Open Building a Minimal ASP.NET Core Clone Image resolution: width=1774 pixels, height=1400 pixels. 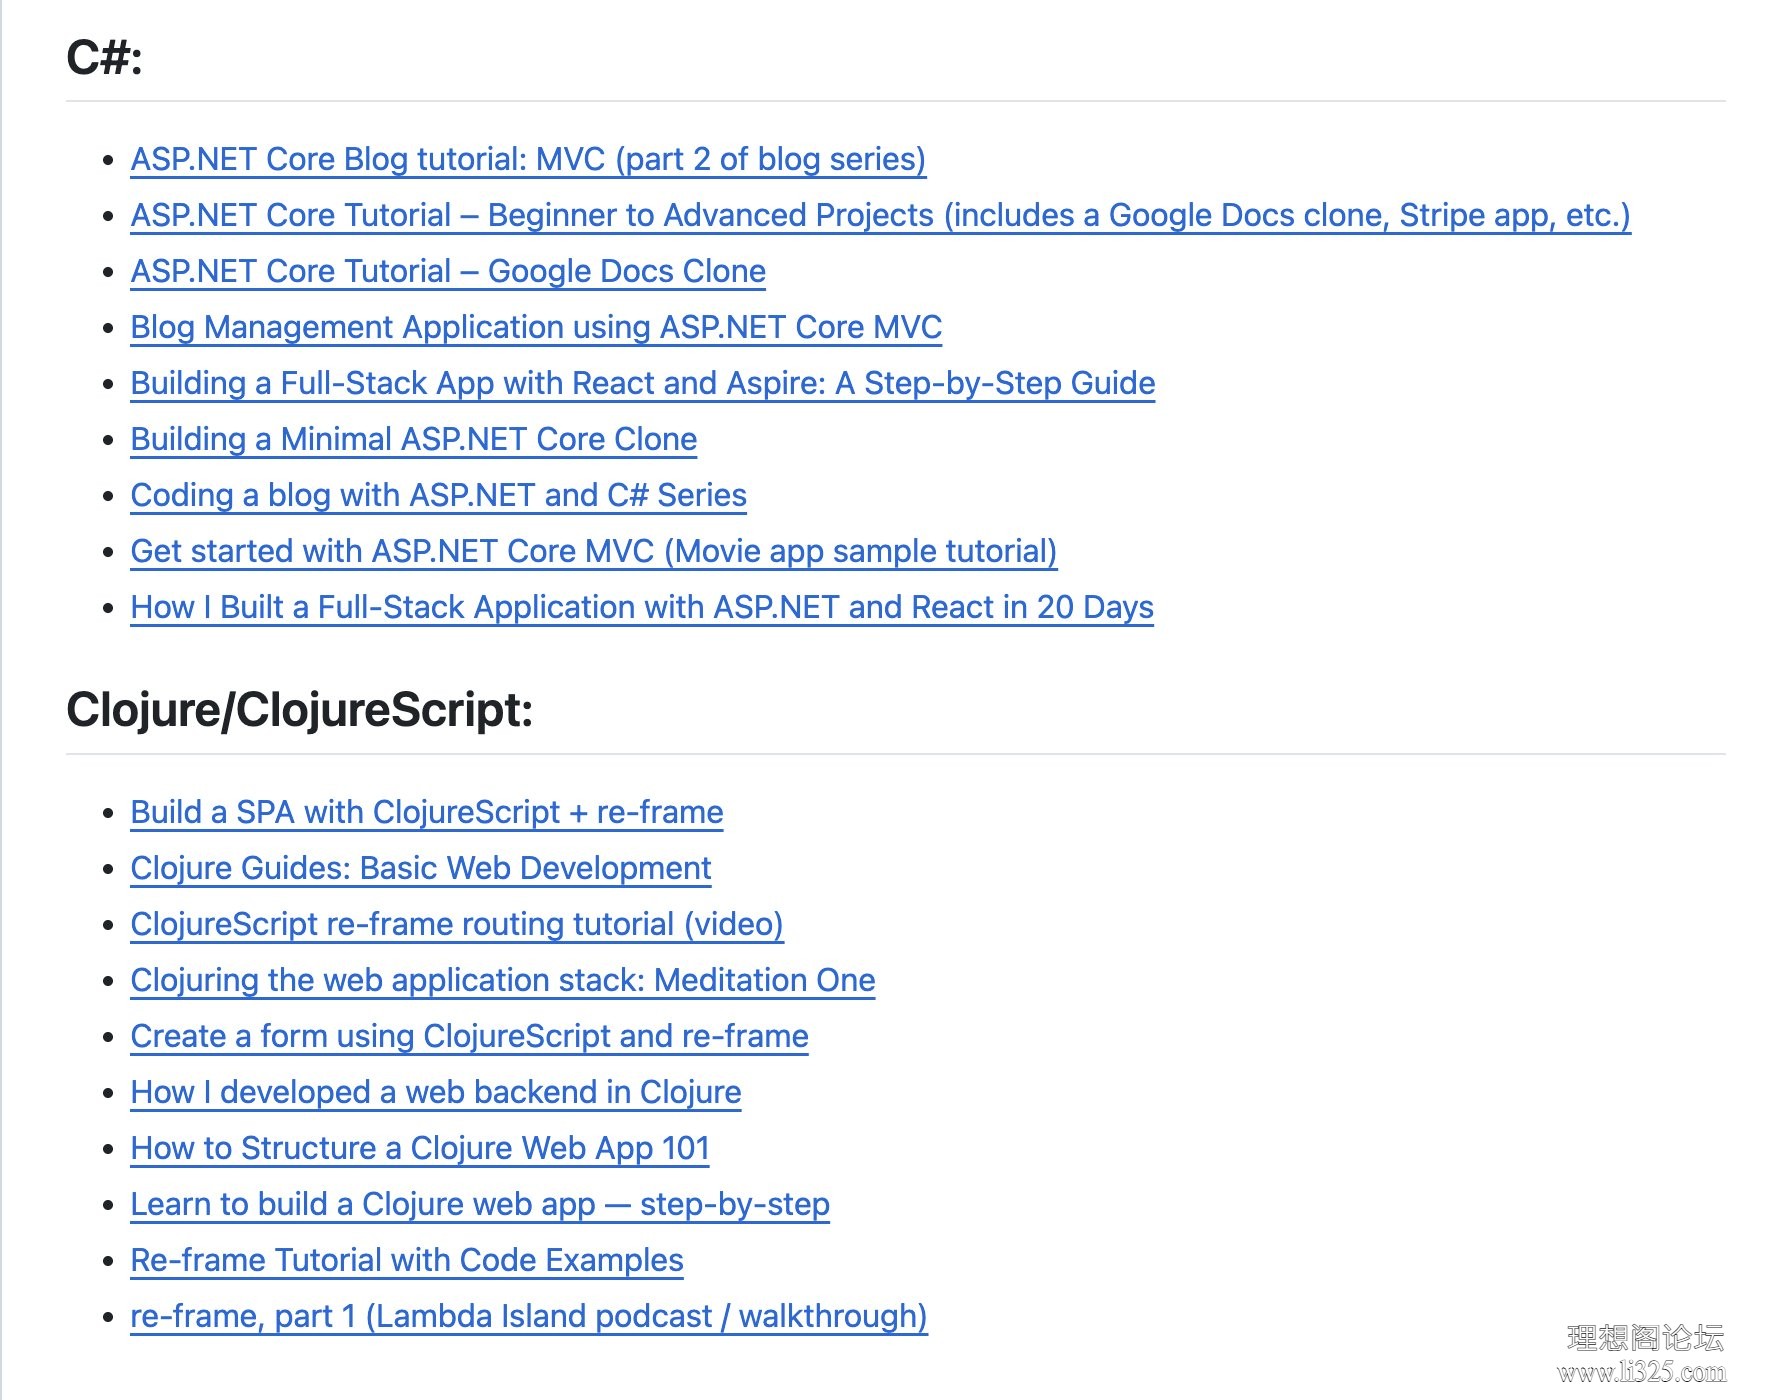point(413,439)
